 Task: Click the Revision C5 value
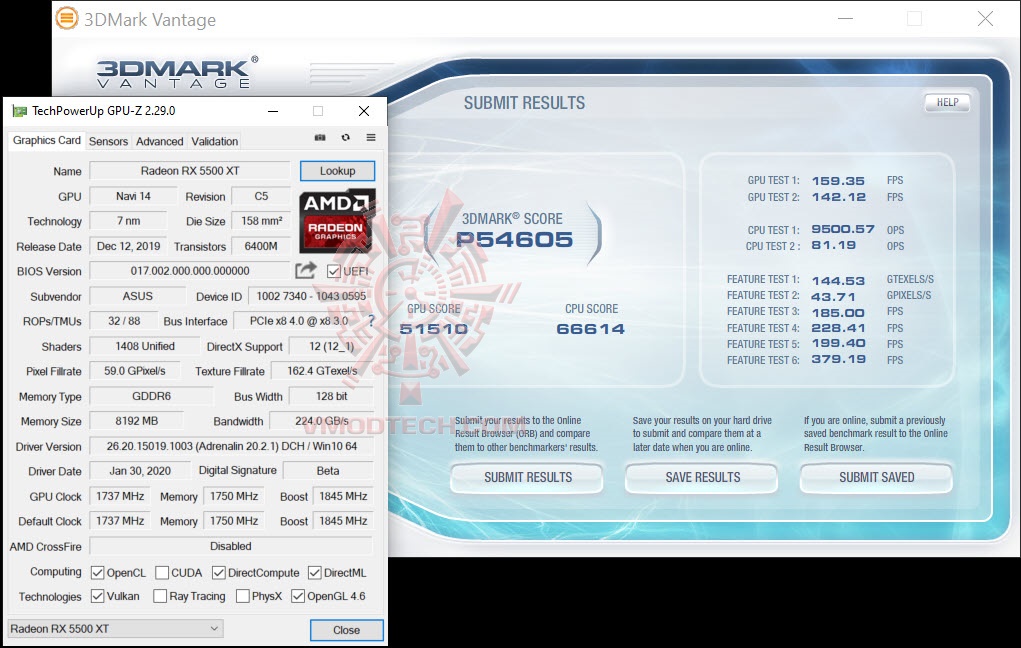[261, 196]
